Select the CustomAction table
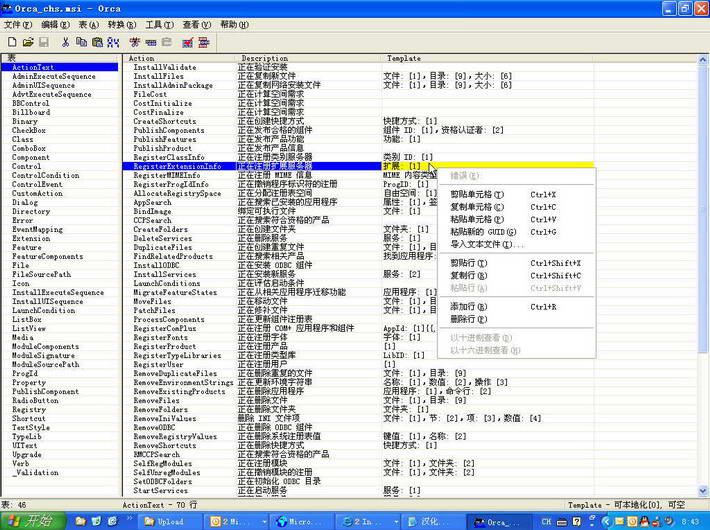Viewport: 710px width, 530px height. click(x=38, y=193)
